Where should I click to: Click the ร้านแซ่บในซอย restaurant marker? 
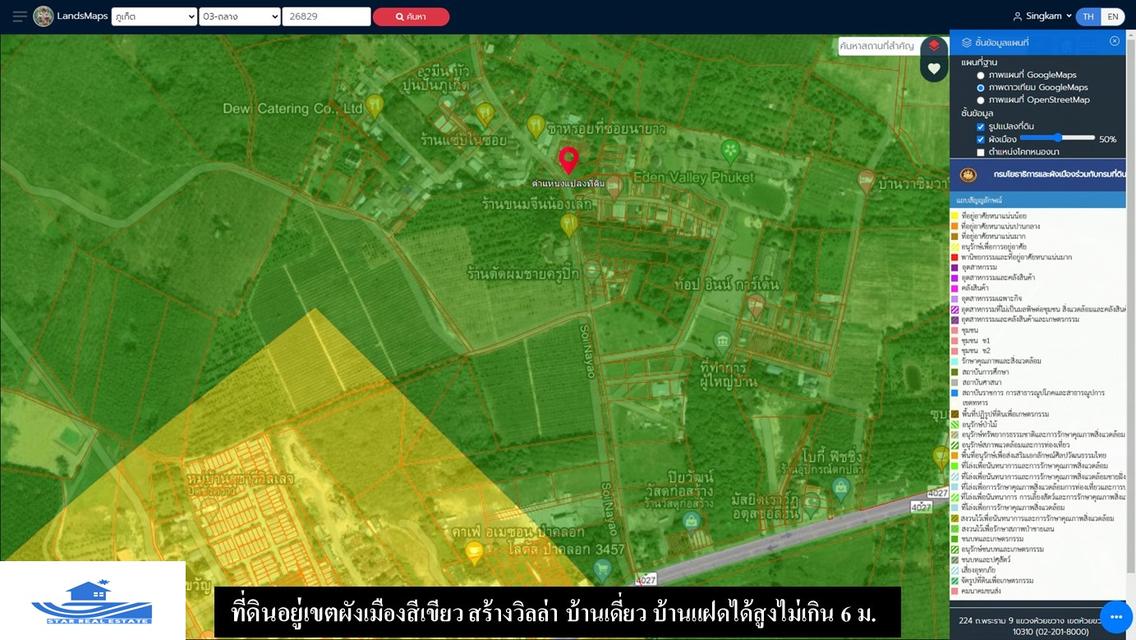485,114
